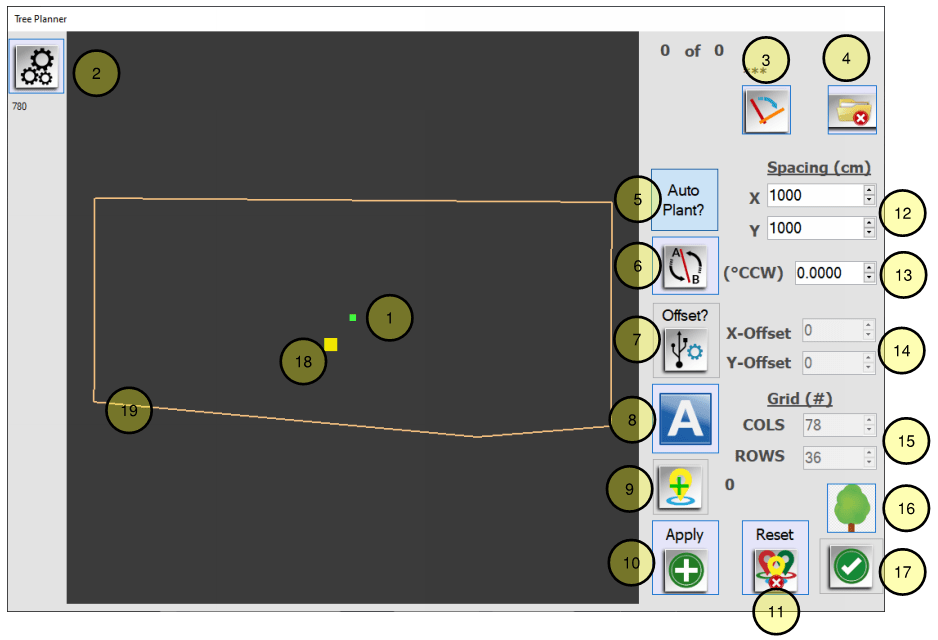938x640 pixels.
Task: Increase X spacing with up arrow
Action: (869, 190)
